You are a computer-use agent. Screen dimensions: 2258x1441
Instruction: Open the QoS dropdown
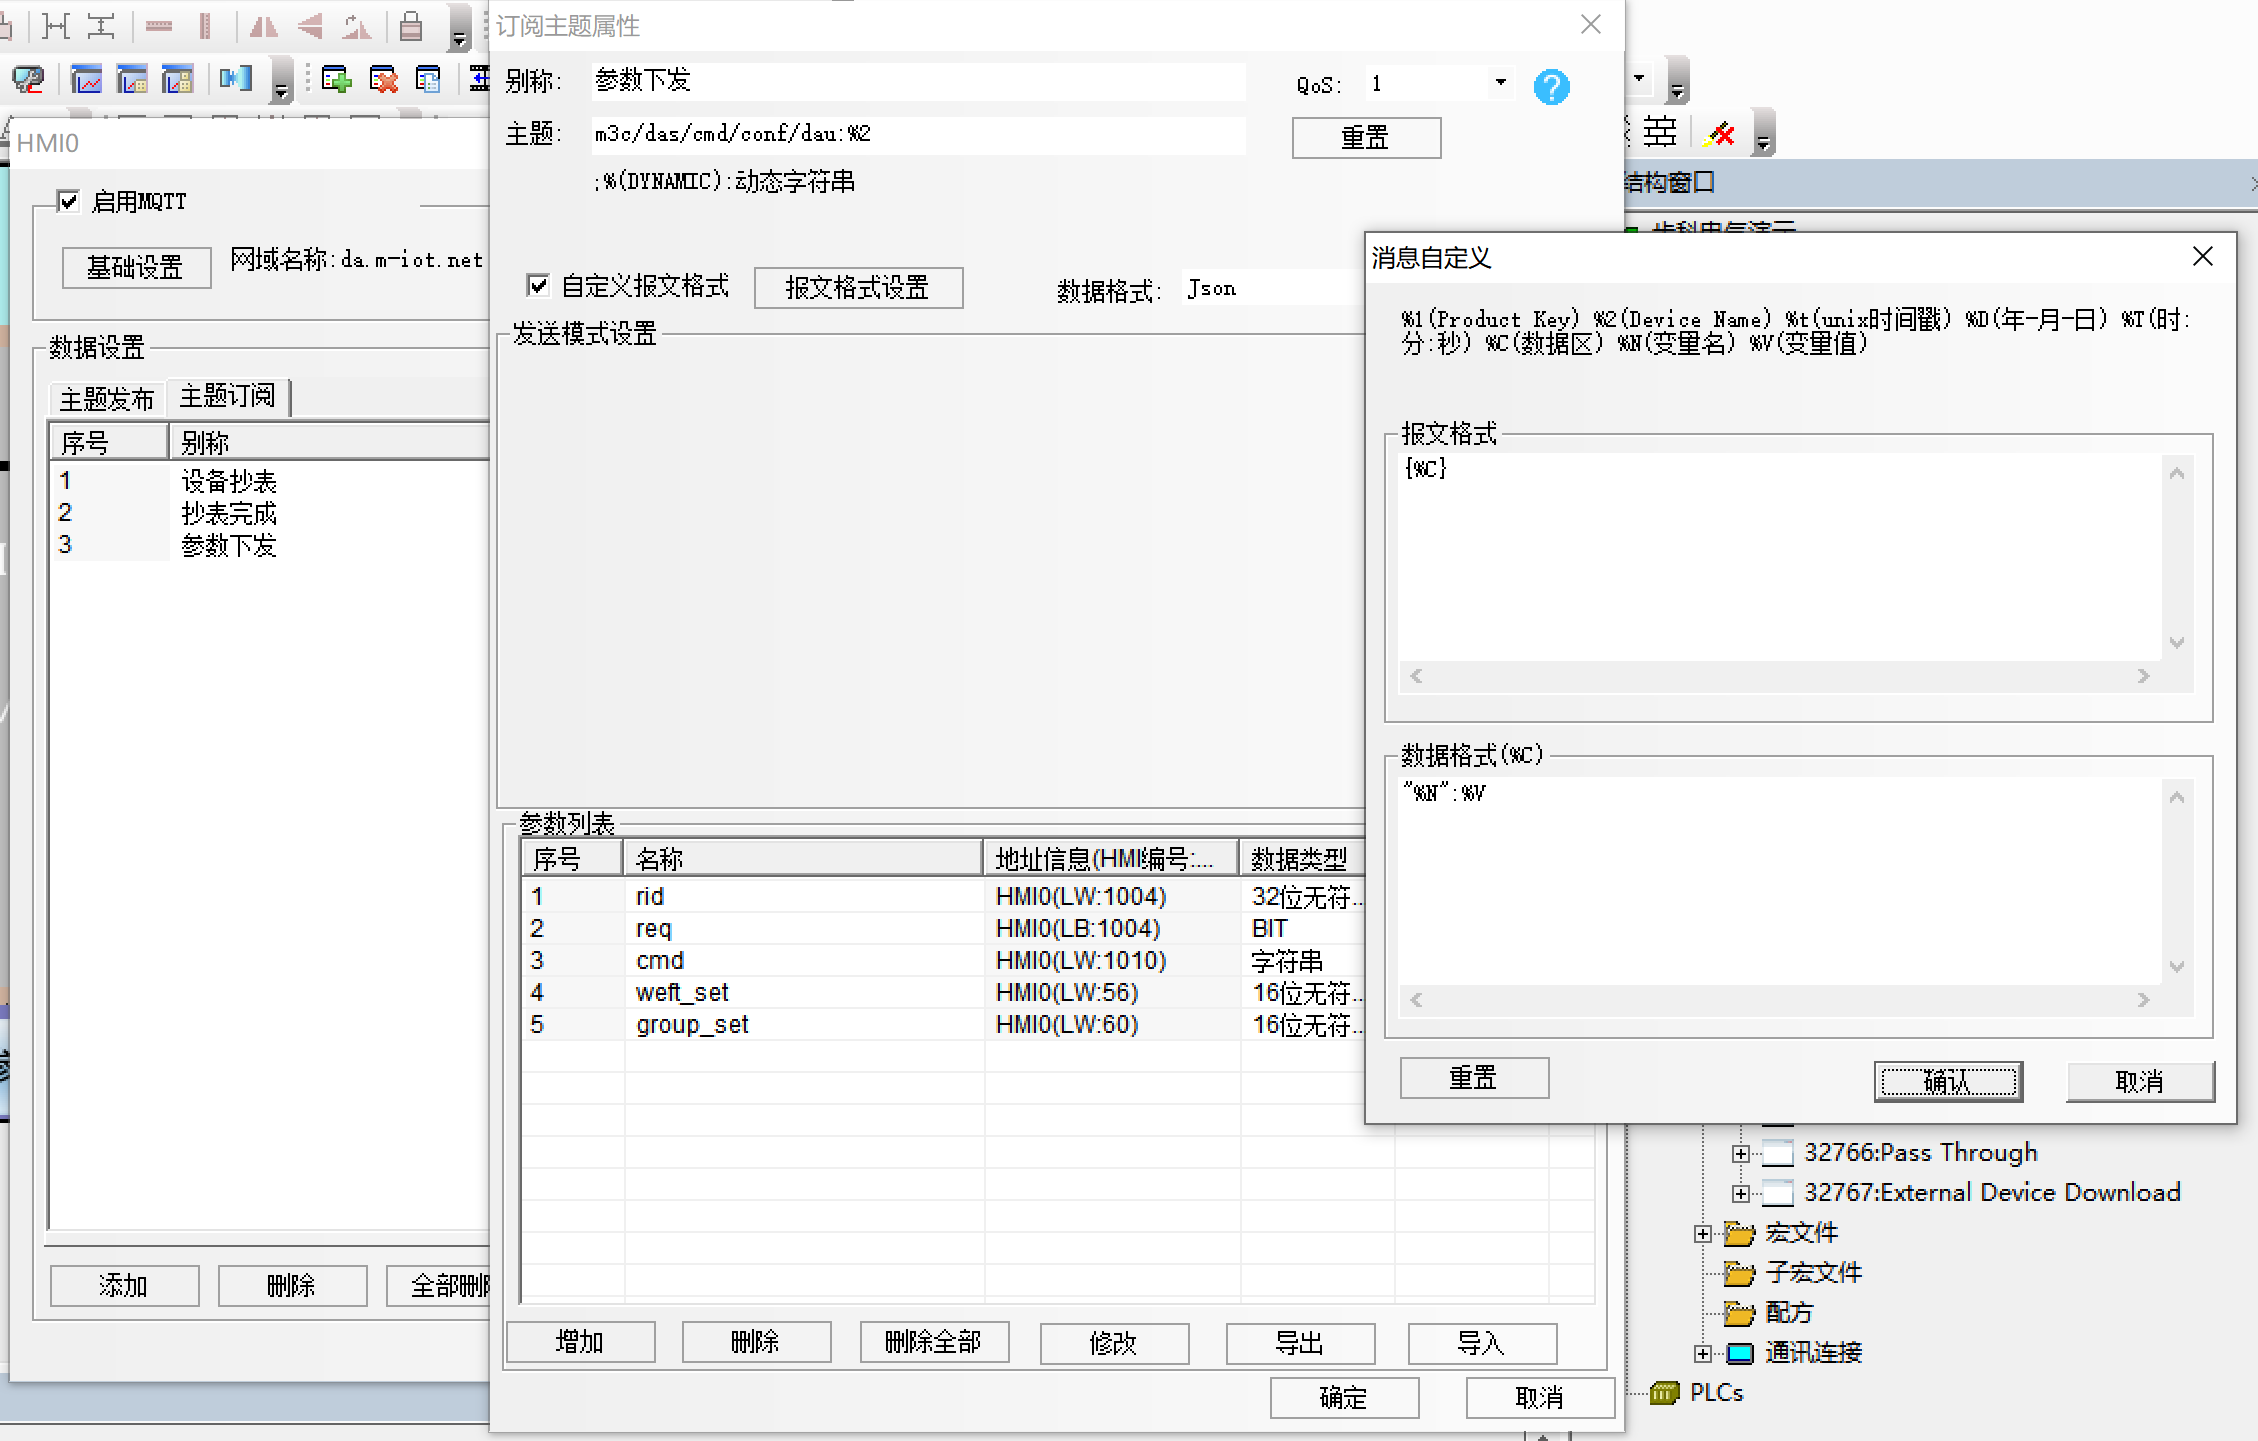[x=1500, y=84]
